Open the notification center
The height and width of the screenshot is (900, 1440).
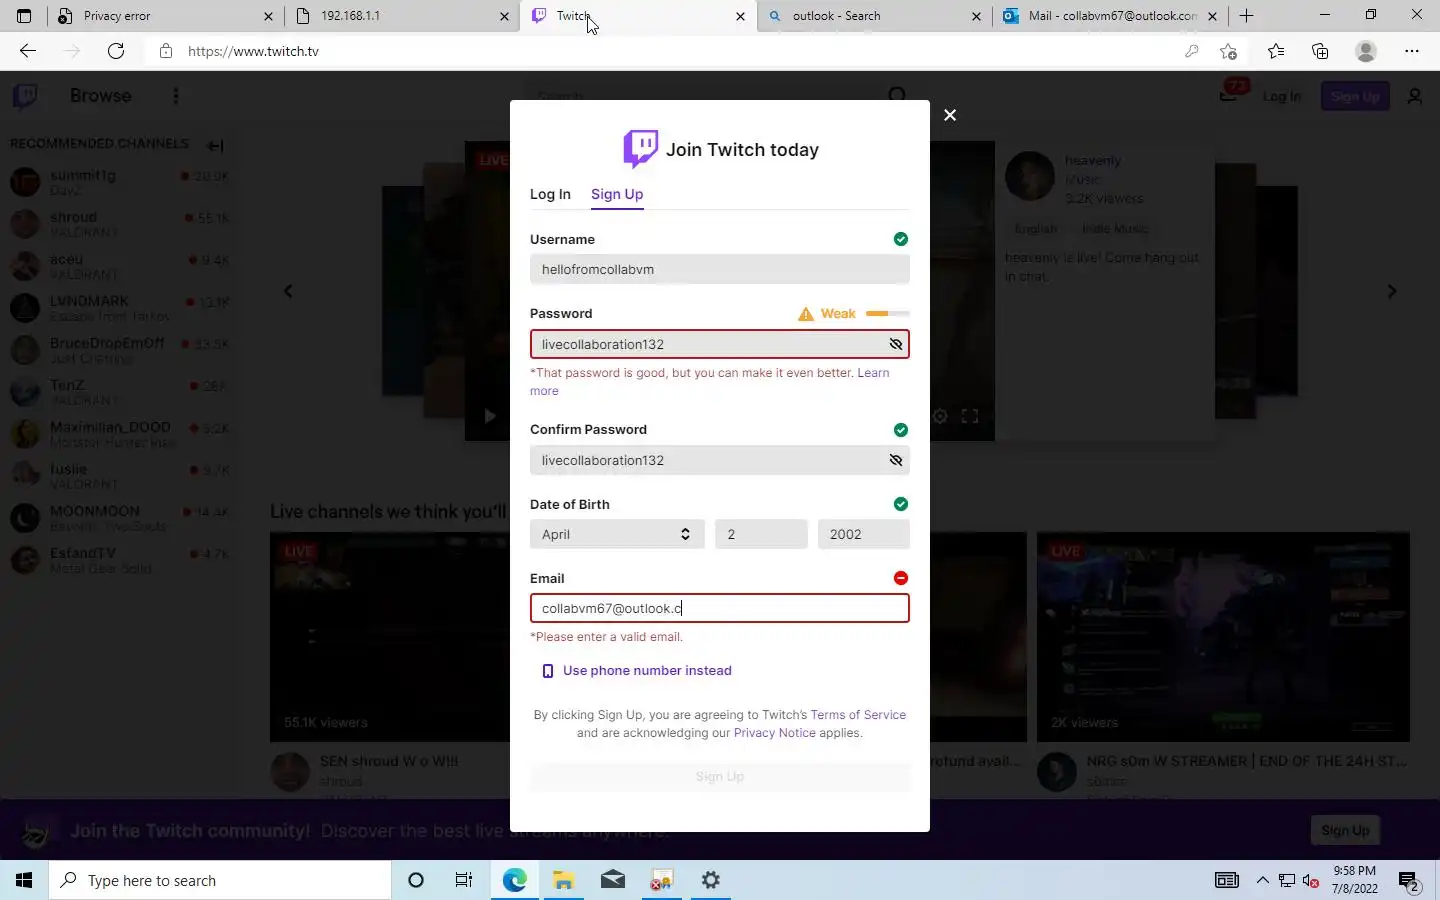pyautogui.click(x=1410, y=880)
